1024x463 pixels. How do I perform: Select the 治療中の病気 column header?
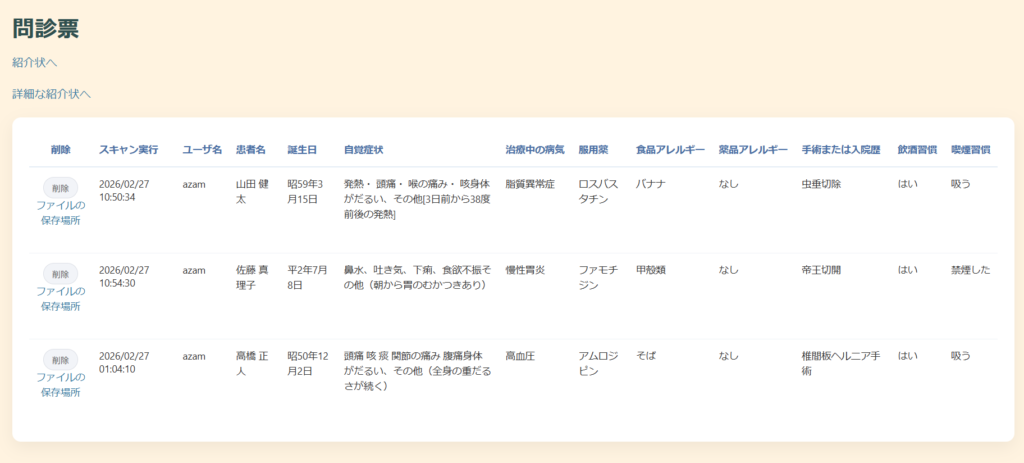534,149
